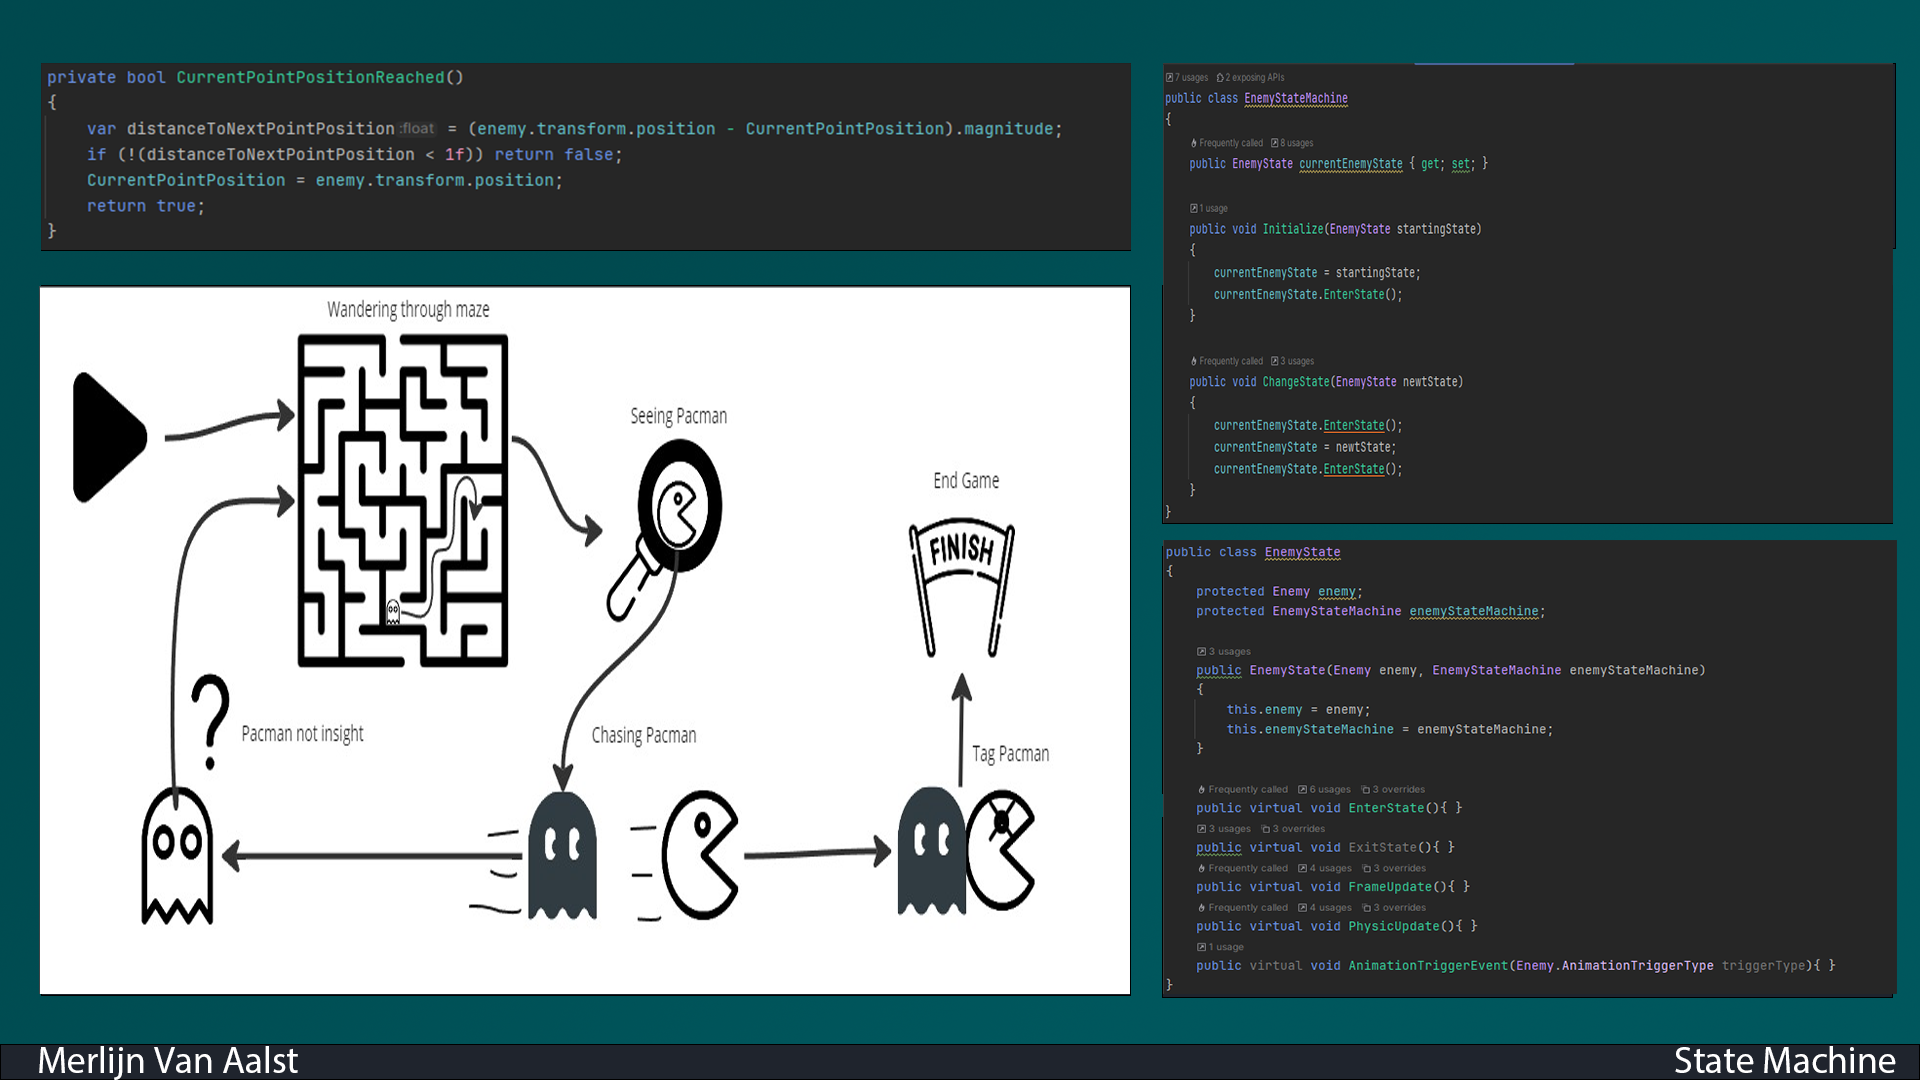Follow the underlined EnterState call in ChangeState
1920x1080 pixels.
(x=1354, y=425)
